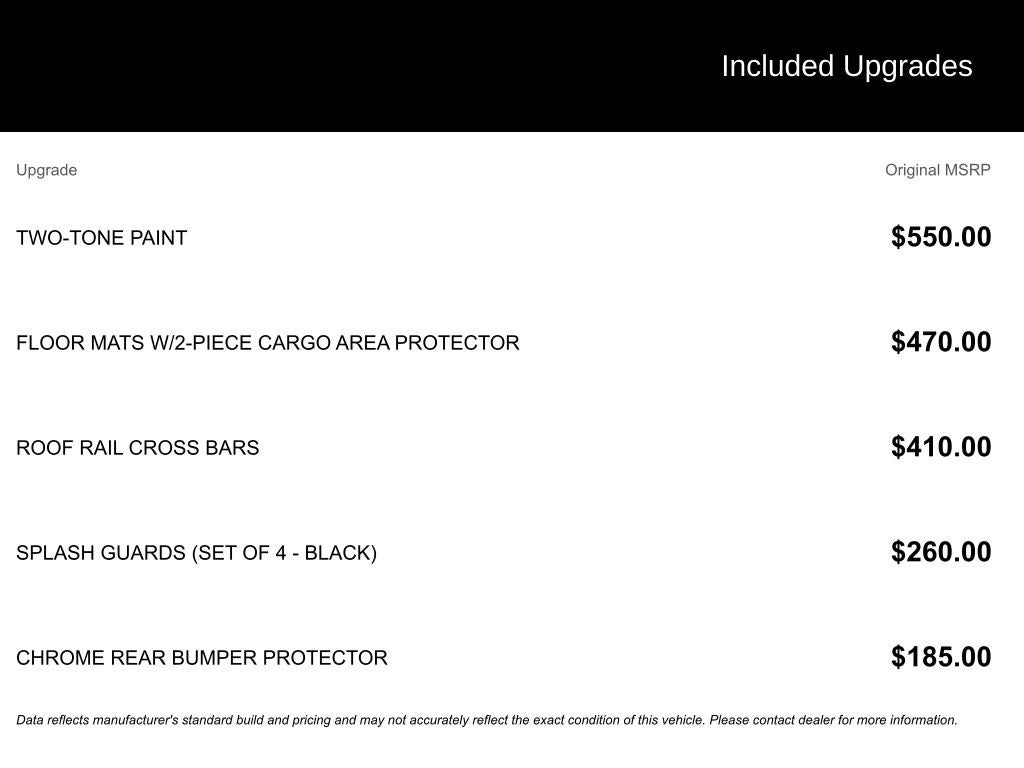Click the black header banner

point(512,65)
